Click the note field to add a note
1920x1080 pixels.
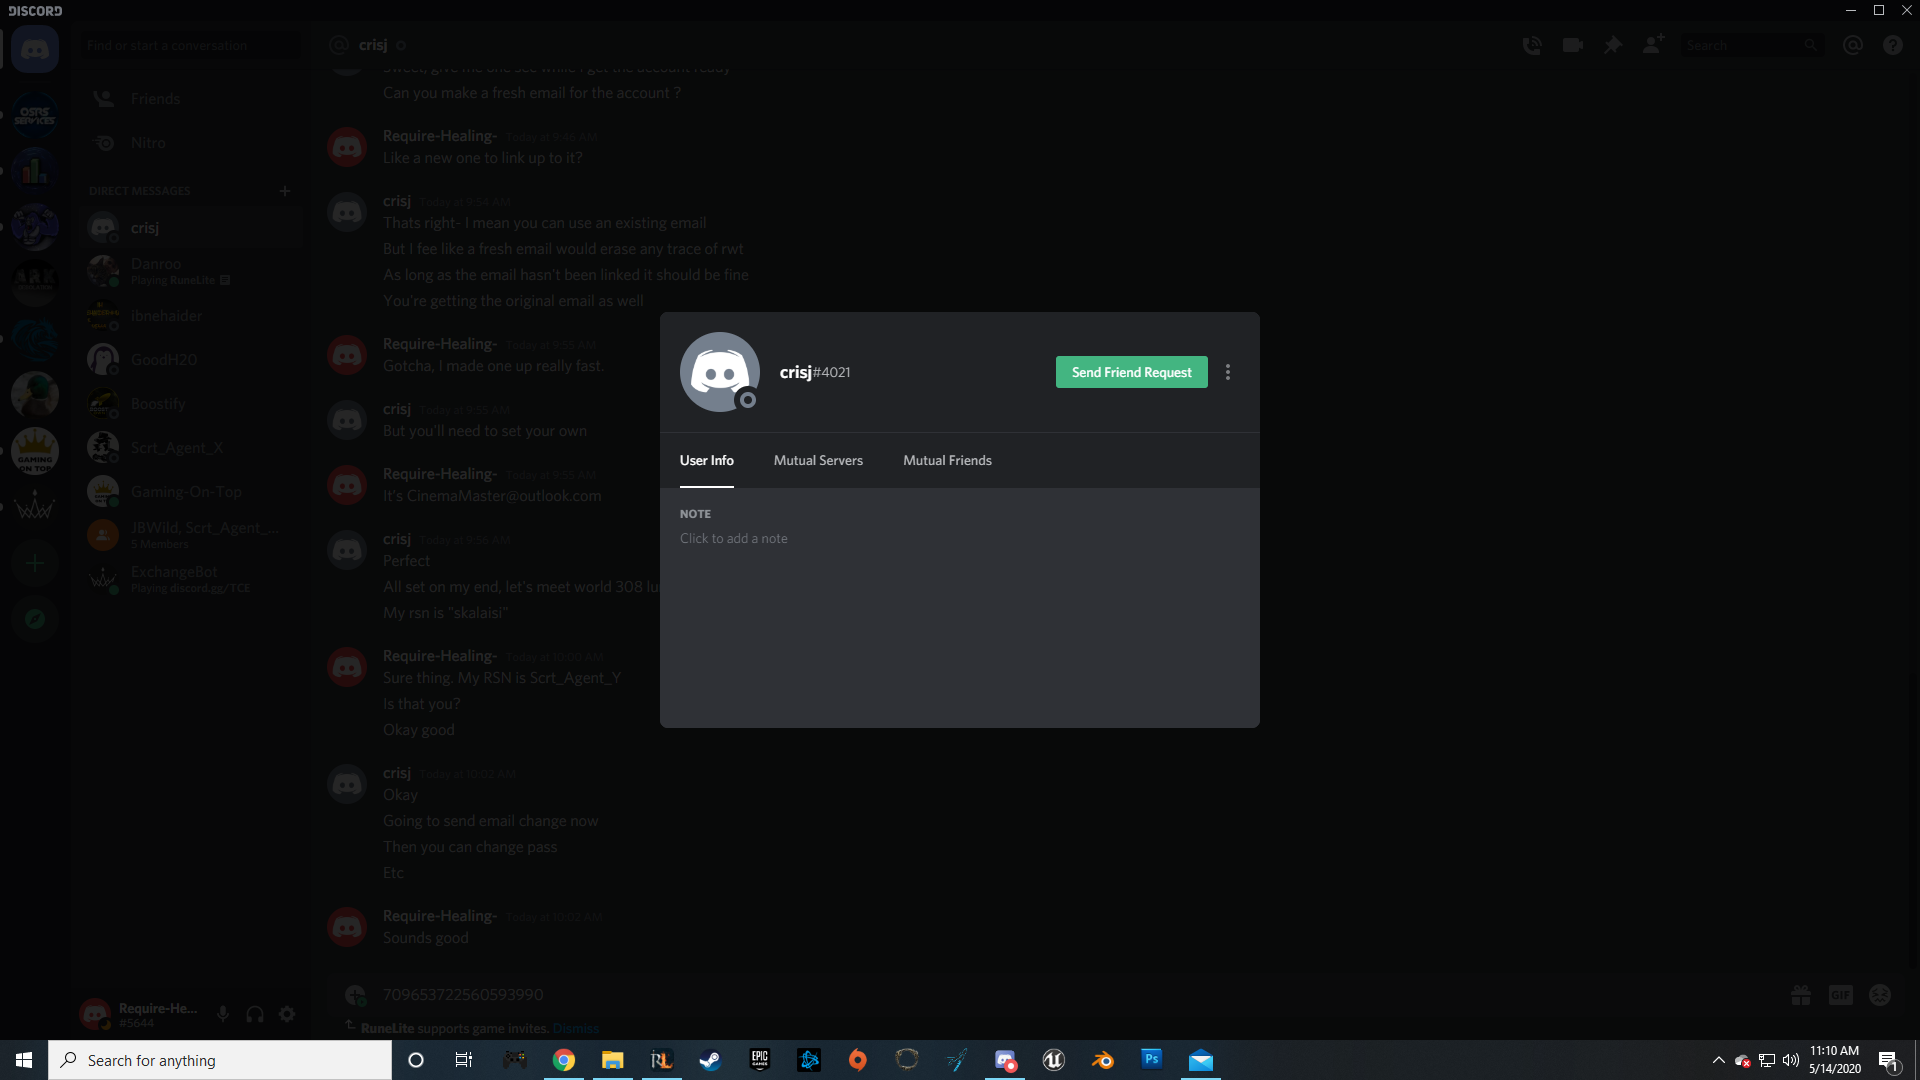coord(734,538)
